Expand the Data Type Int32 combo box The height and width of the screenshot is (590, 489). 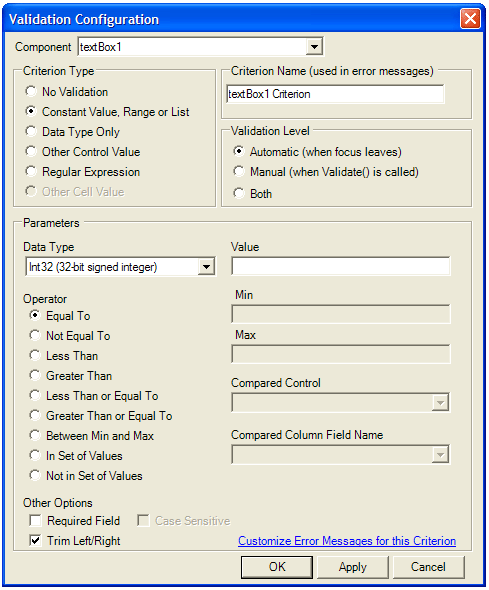pyautogui.click(x=206, y=267)
